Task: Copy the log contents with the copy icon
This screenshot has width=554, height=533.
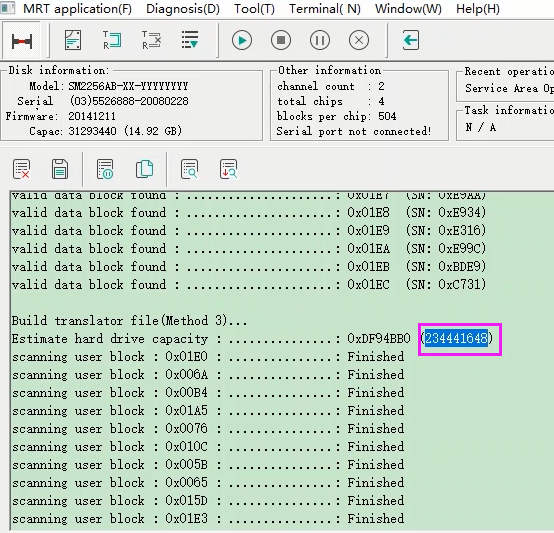Action: point(144,169)
